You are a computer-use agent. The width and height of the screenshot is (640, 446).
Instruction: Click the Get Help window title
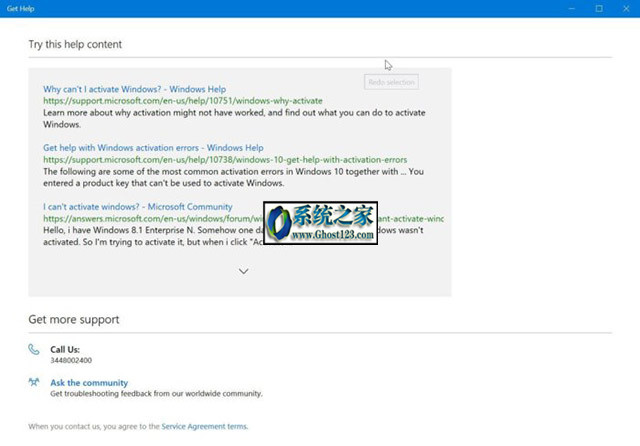click(20, 9)
